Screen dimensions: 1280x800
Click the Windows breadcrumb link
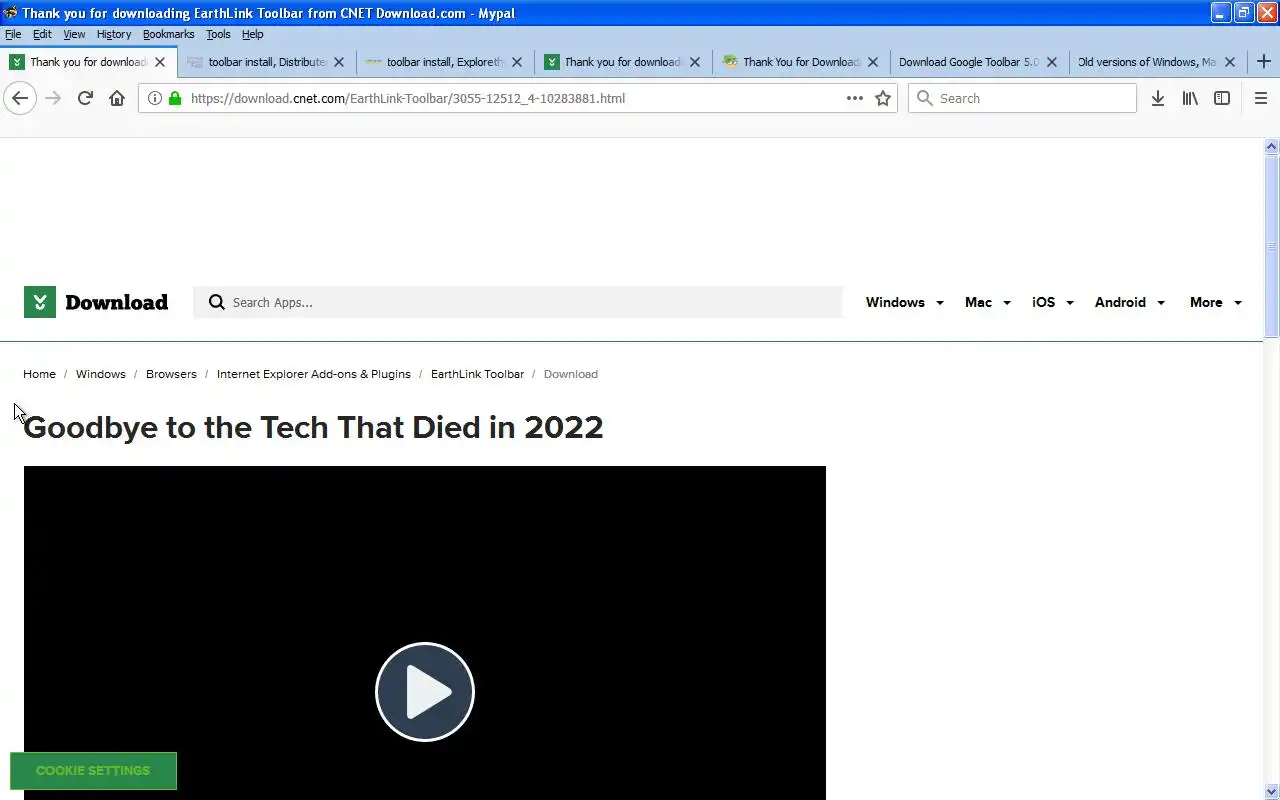[x=101, y=374]
